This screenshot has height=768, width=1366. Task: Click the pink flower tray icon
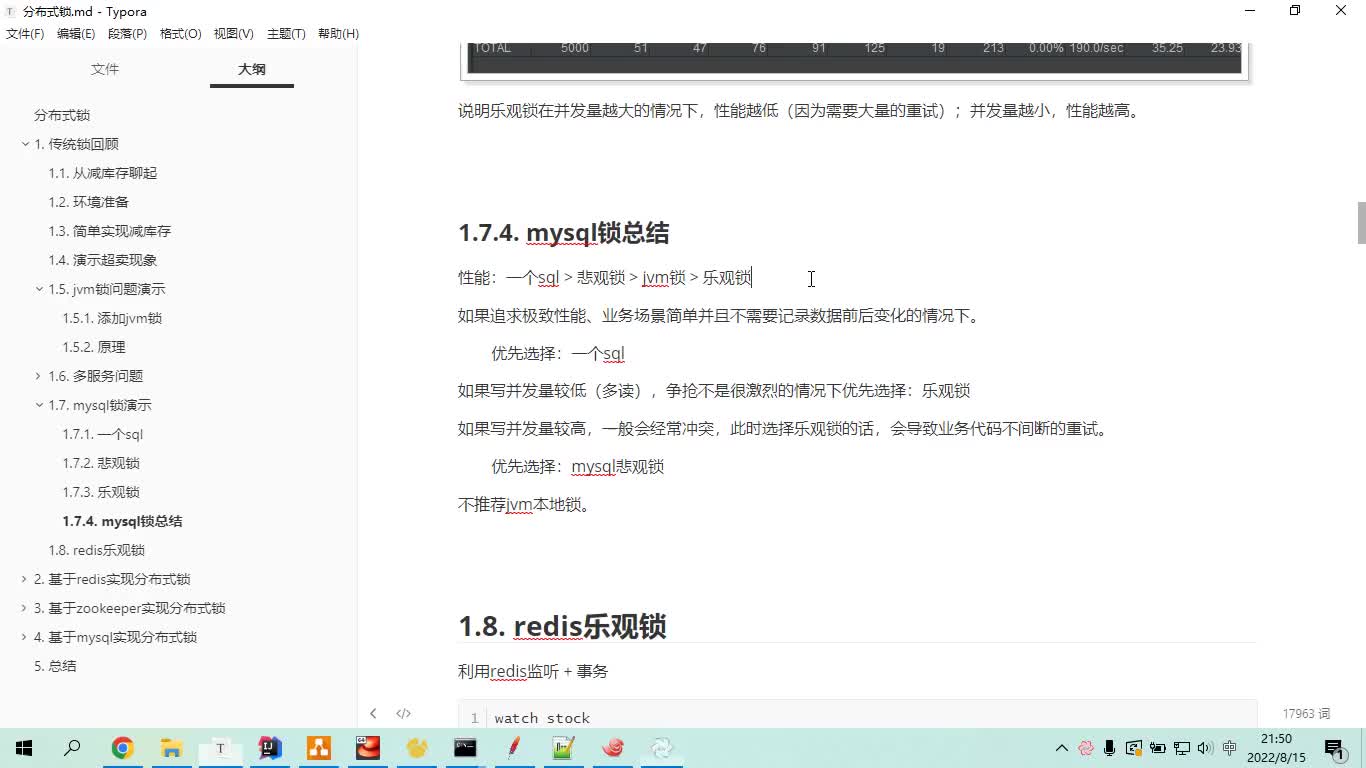pos(1086,748)
